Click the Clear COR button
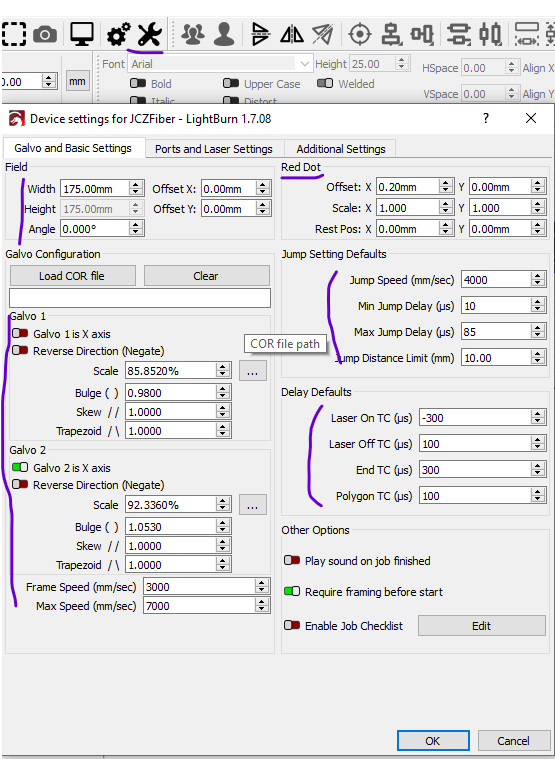 tap(207, 276)
